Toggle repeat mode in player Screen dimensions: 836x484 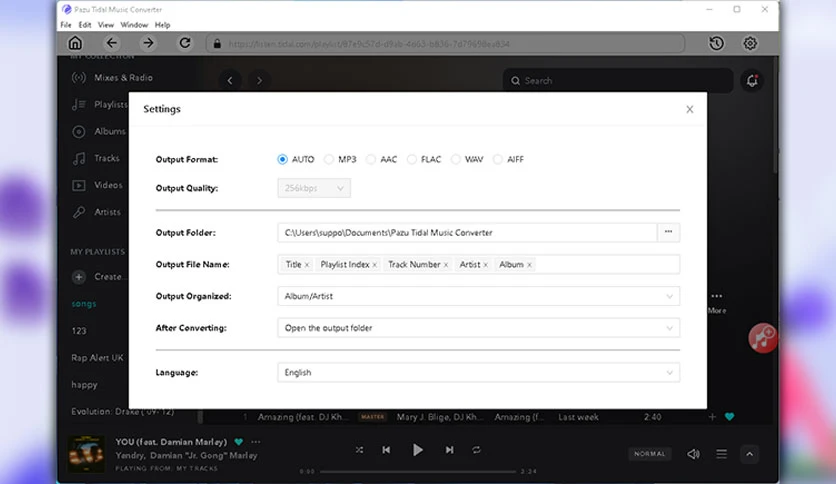tap(476, 450)
